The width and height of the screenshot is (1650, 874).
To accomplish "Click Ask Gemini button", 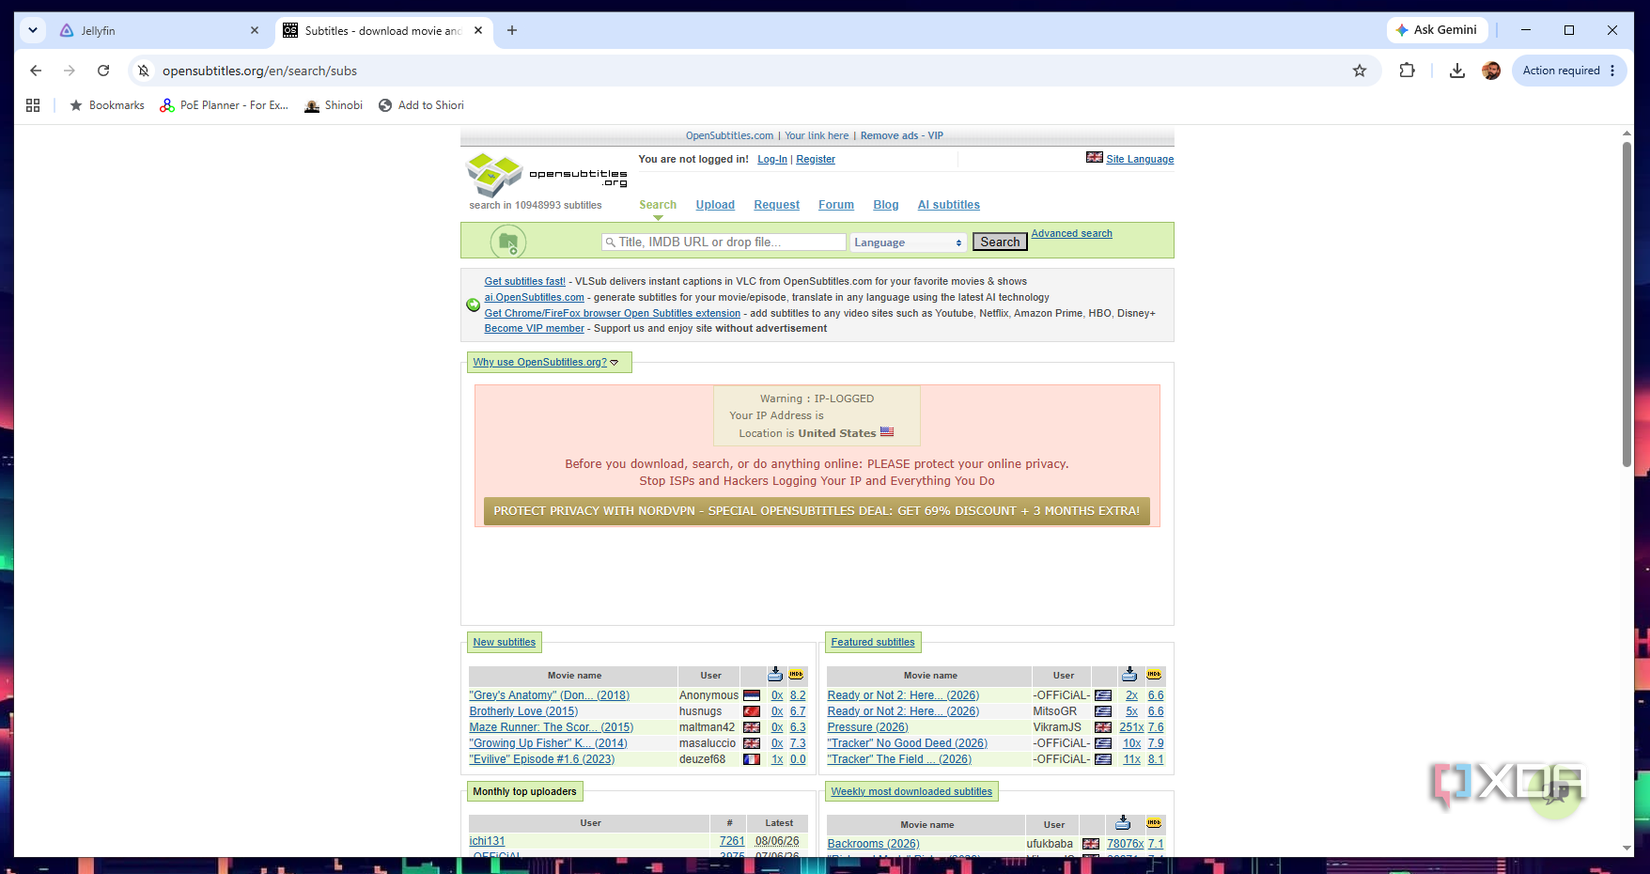I will click(1437, 30).
